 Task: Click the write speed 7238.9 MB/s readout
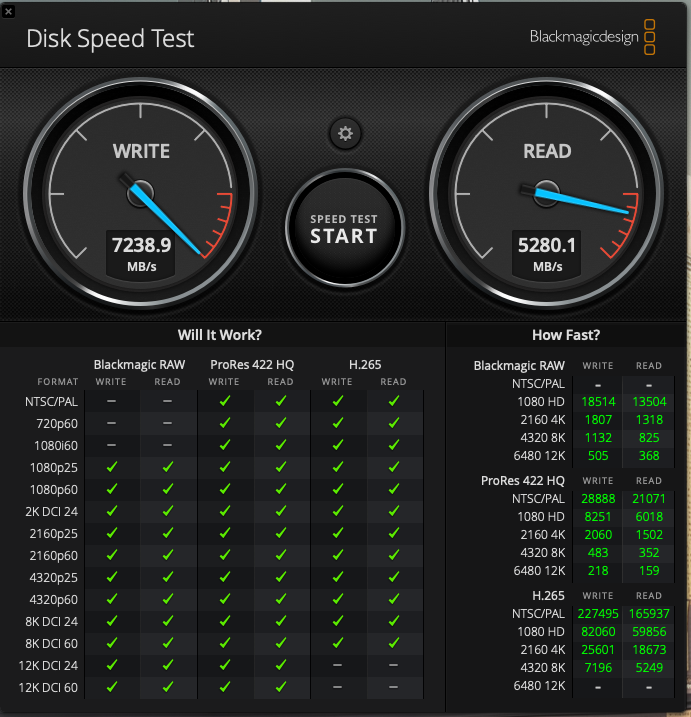coord(141,252)
